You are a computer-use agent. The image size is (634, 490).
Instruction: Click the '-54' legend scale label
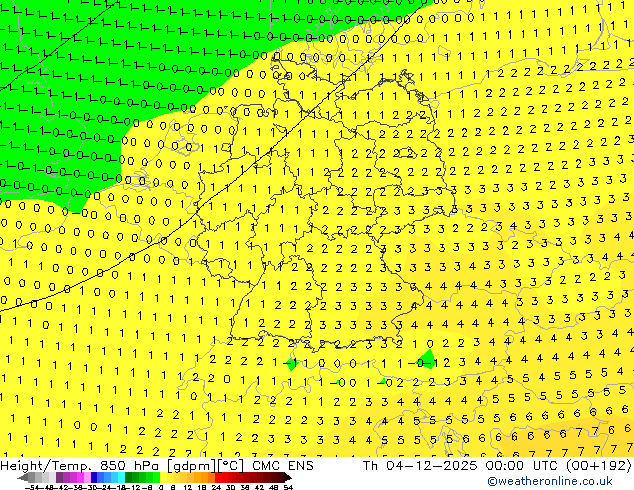pos(32,488)
